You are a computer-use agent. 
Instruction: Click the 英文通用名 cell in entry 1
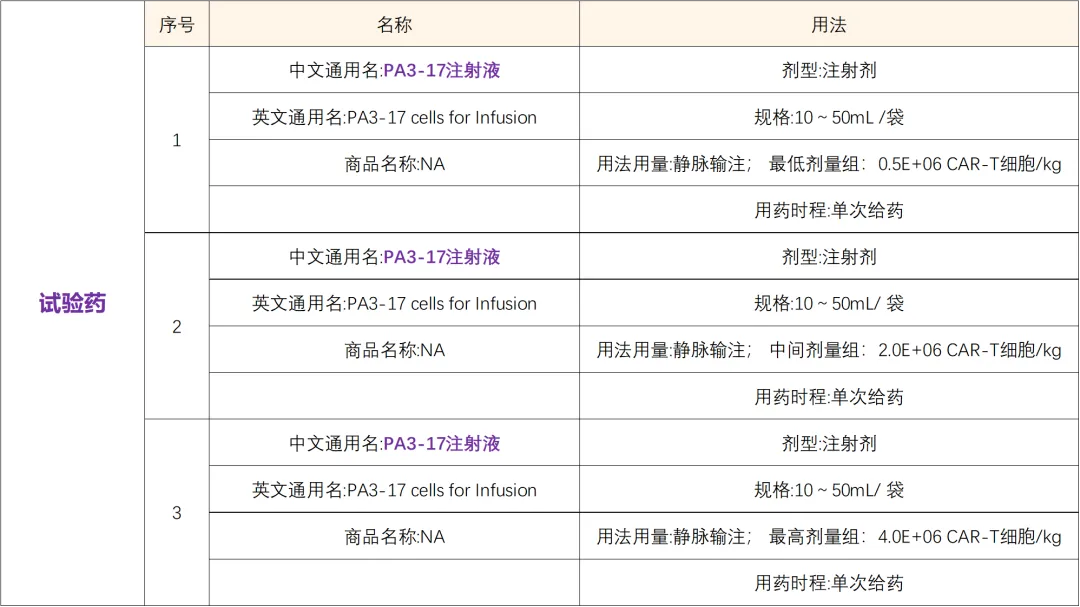pos(394,118)
